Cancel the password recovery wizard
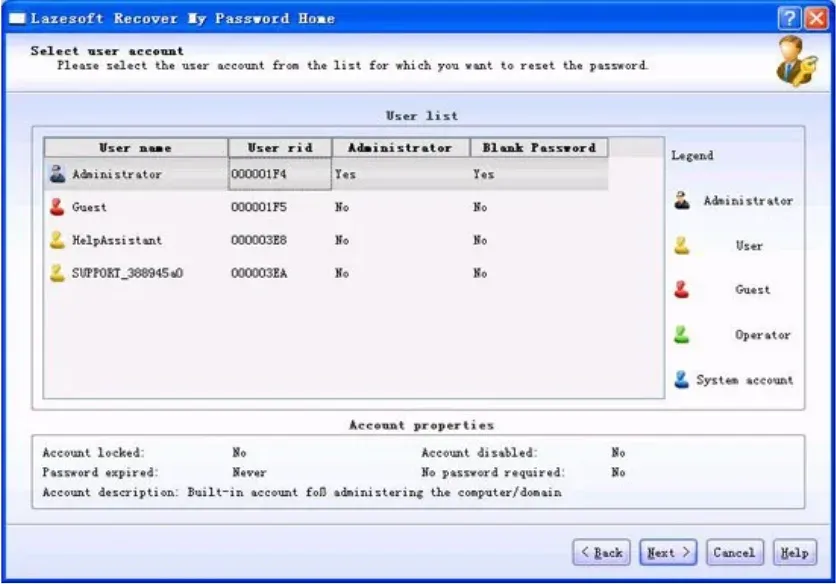Screen dimensions: 836x584 point(735,553)
